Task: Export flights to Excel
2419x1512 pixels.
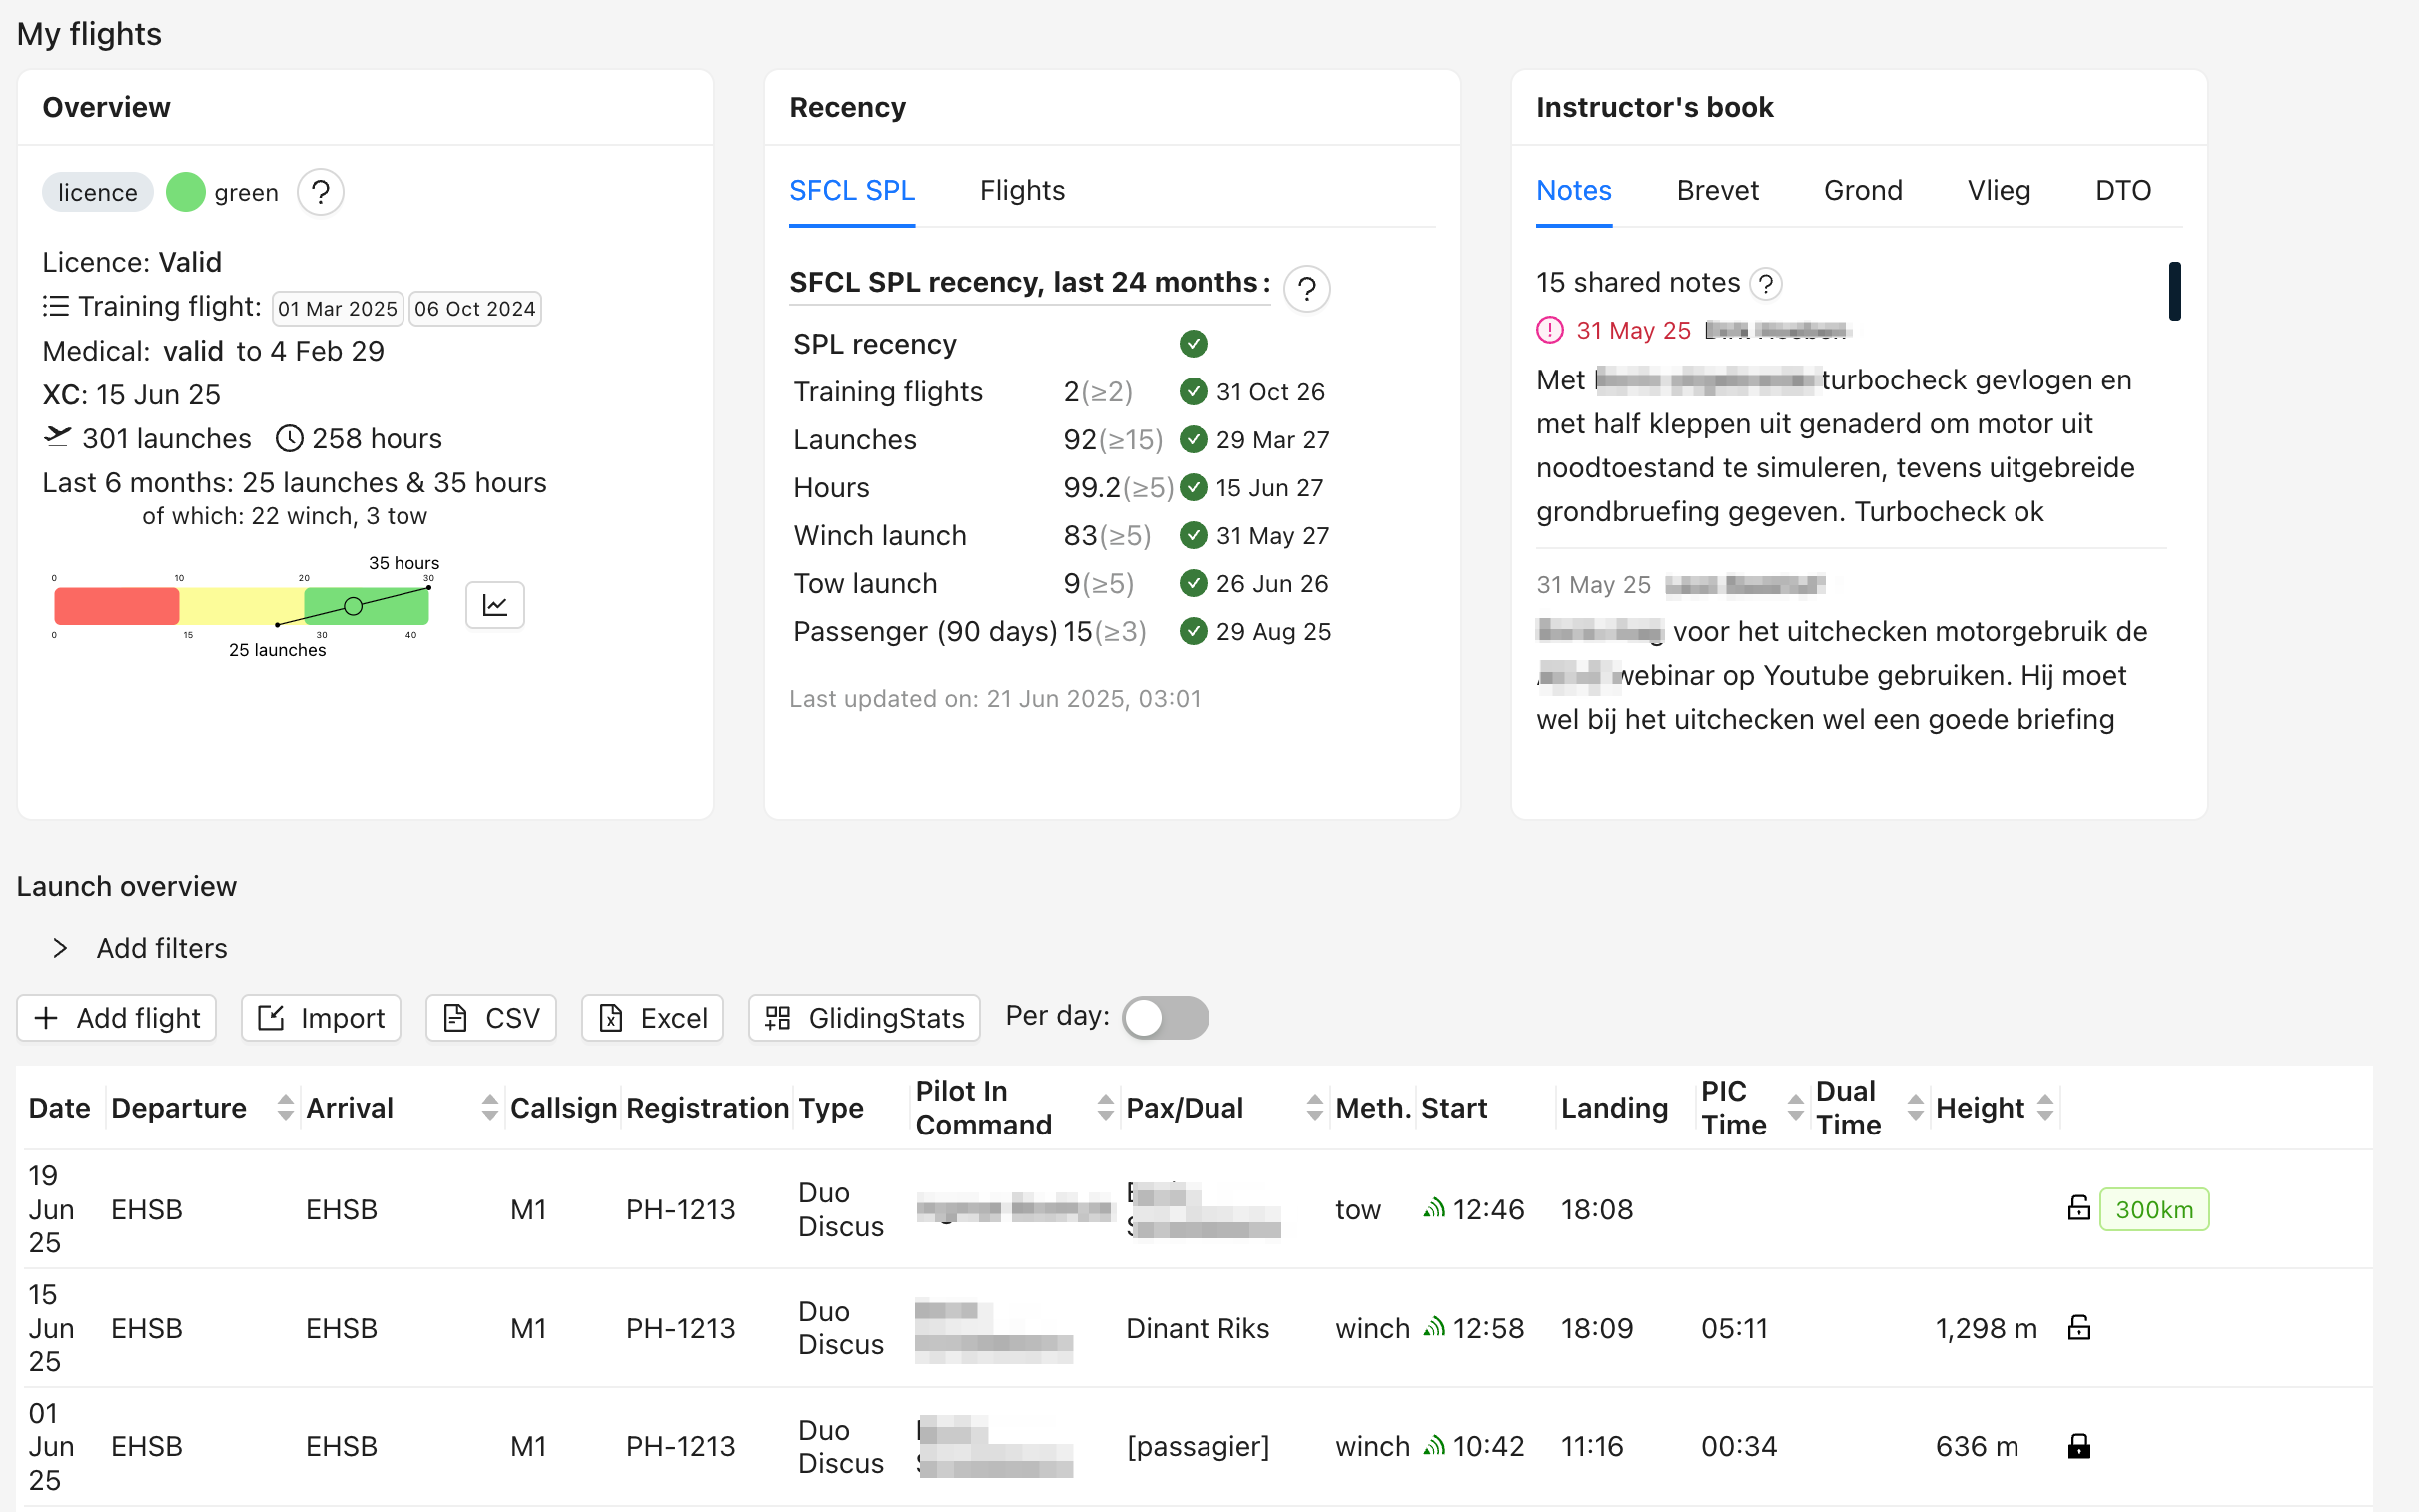Action: coord(653,1018)
